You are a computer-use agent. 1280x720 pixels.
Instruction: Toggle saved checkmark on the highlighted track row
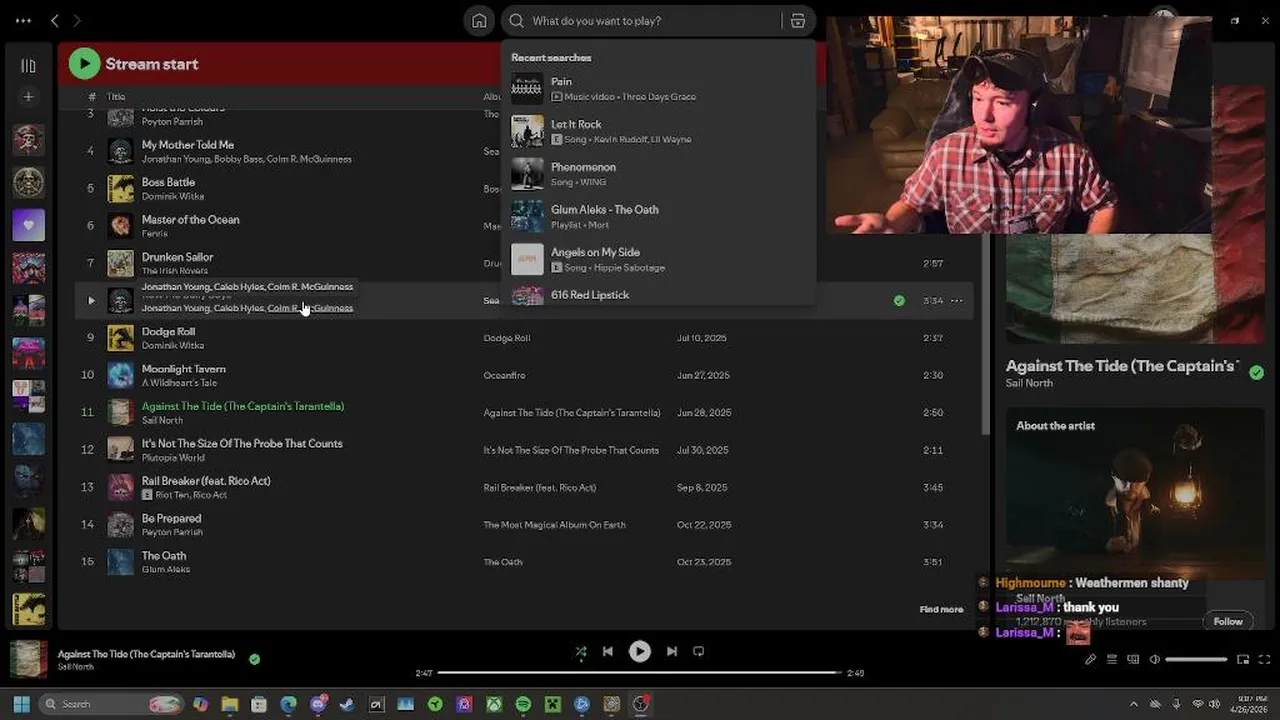click(x=899, y=300)
